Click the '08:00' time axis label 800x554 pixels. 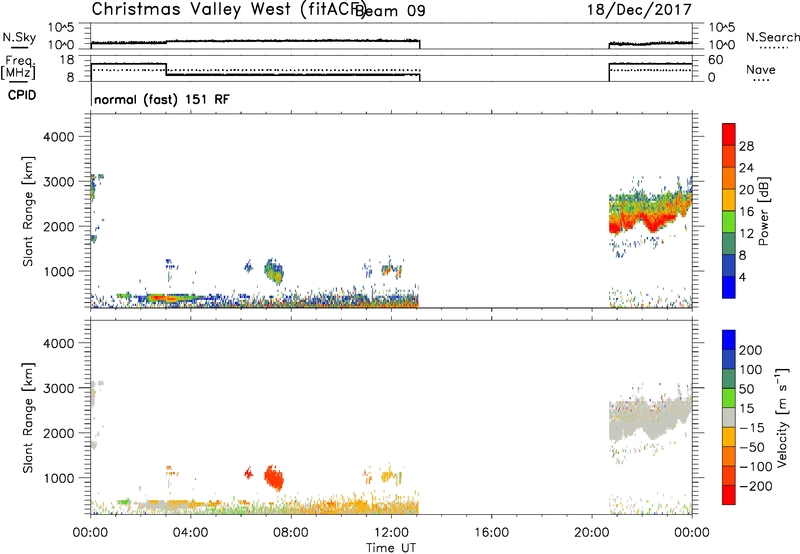click(291, 533)
